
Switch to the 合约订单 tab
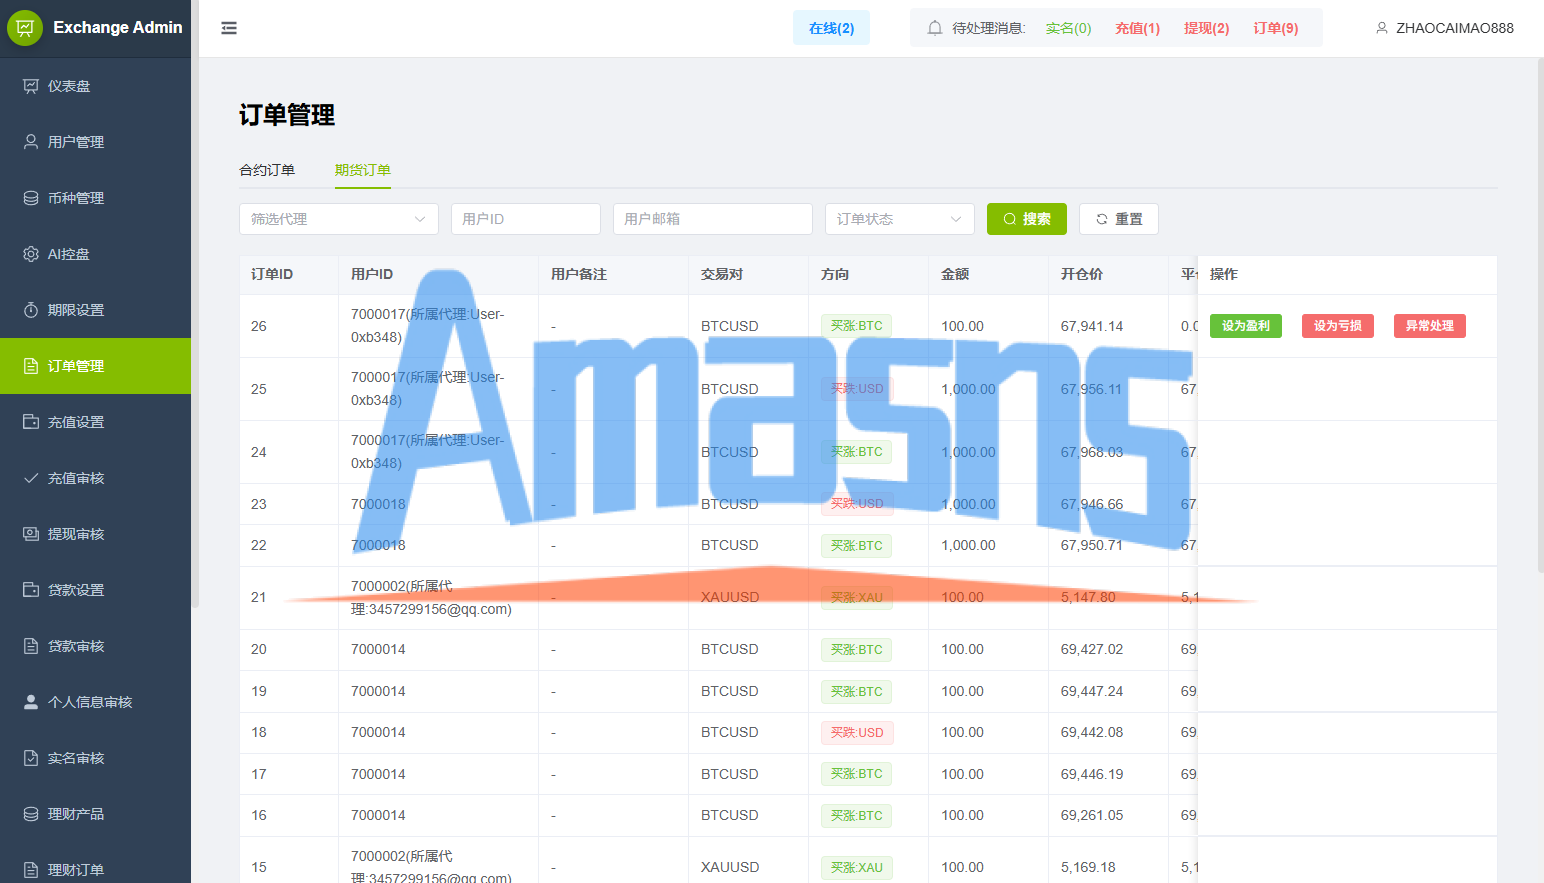pos(267,170)
